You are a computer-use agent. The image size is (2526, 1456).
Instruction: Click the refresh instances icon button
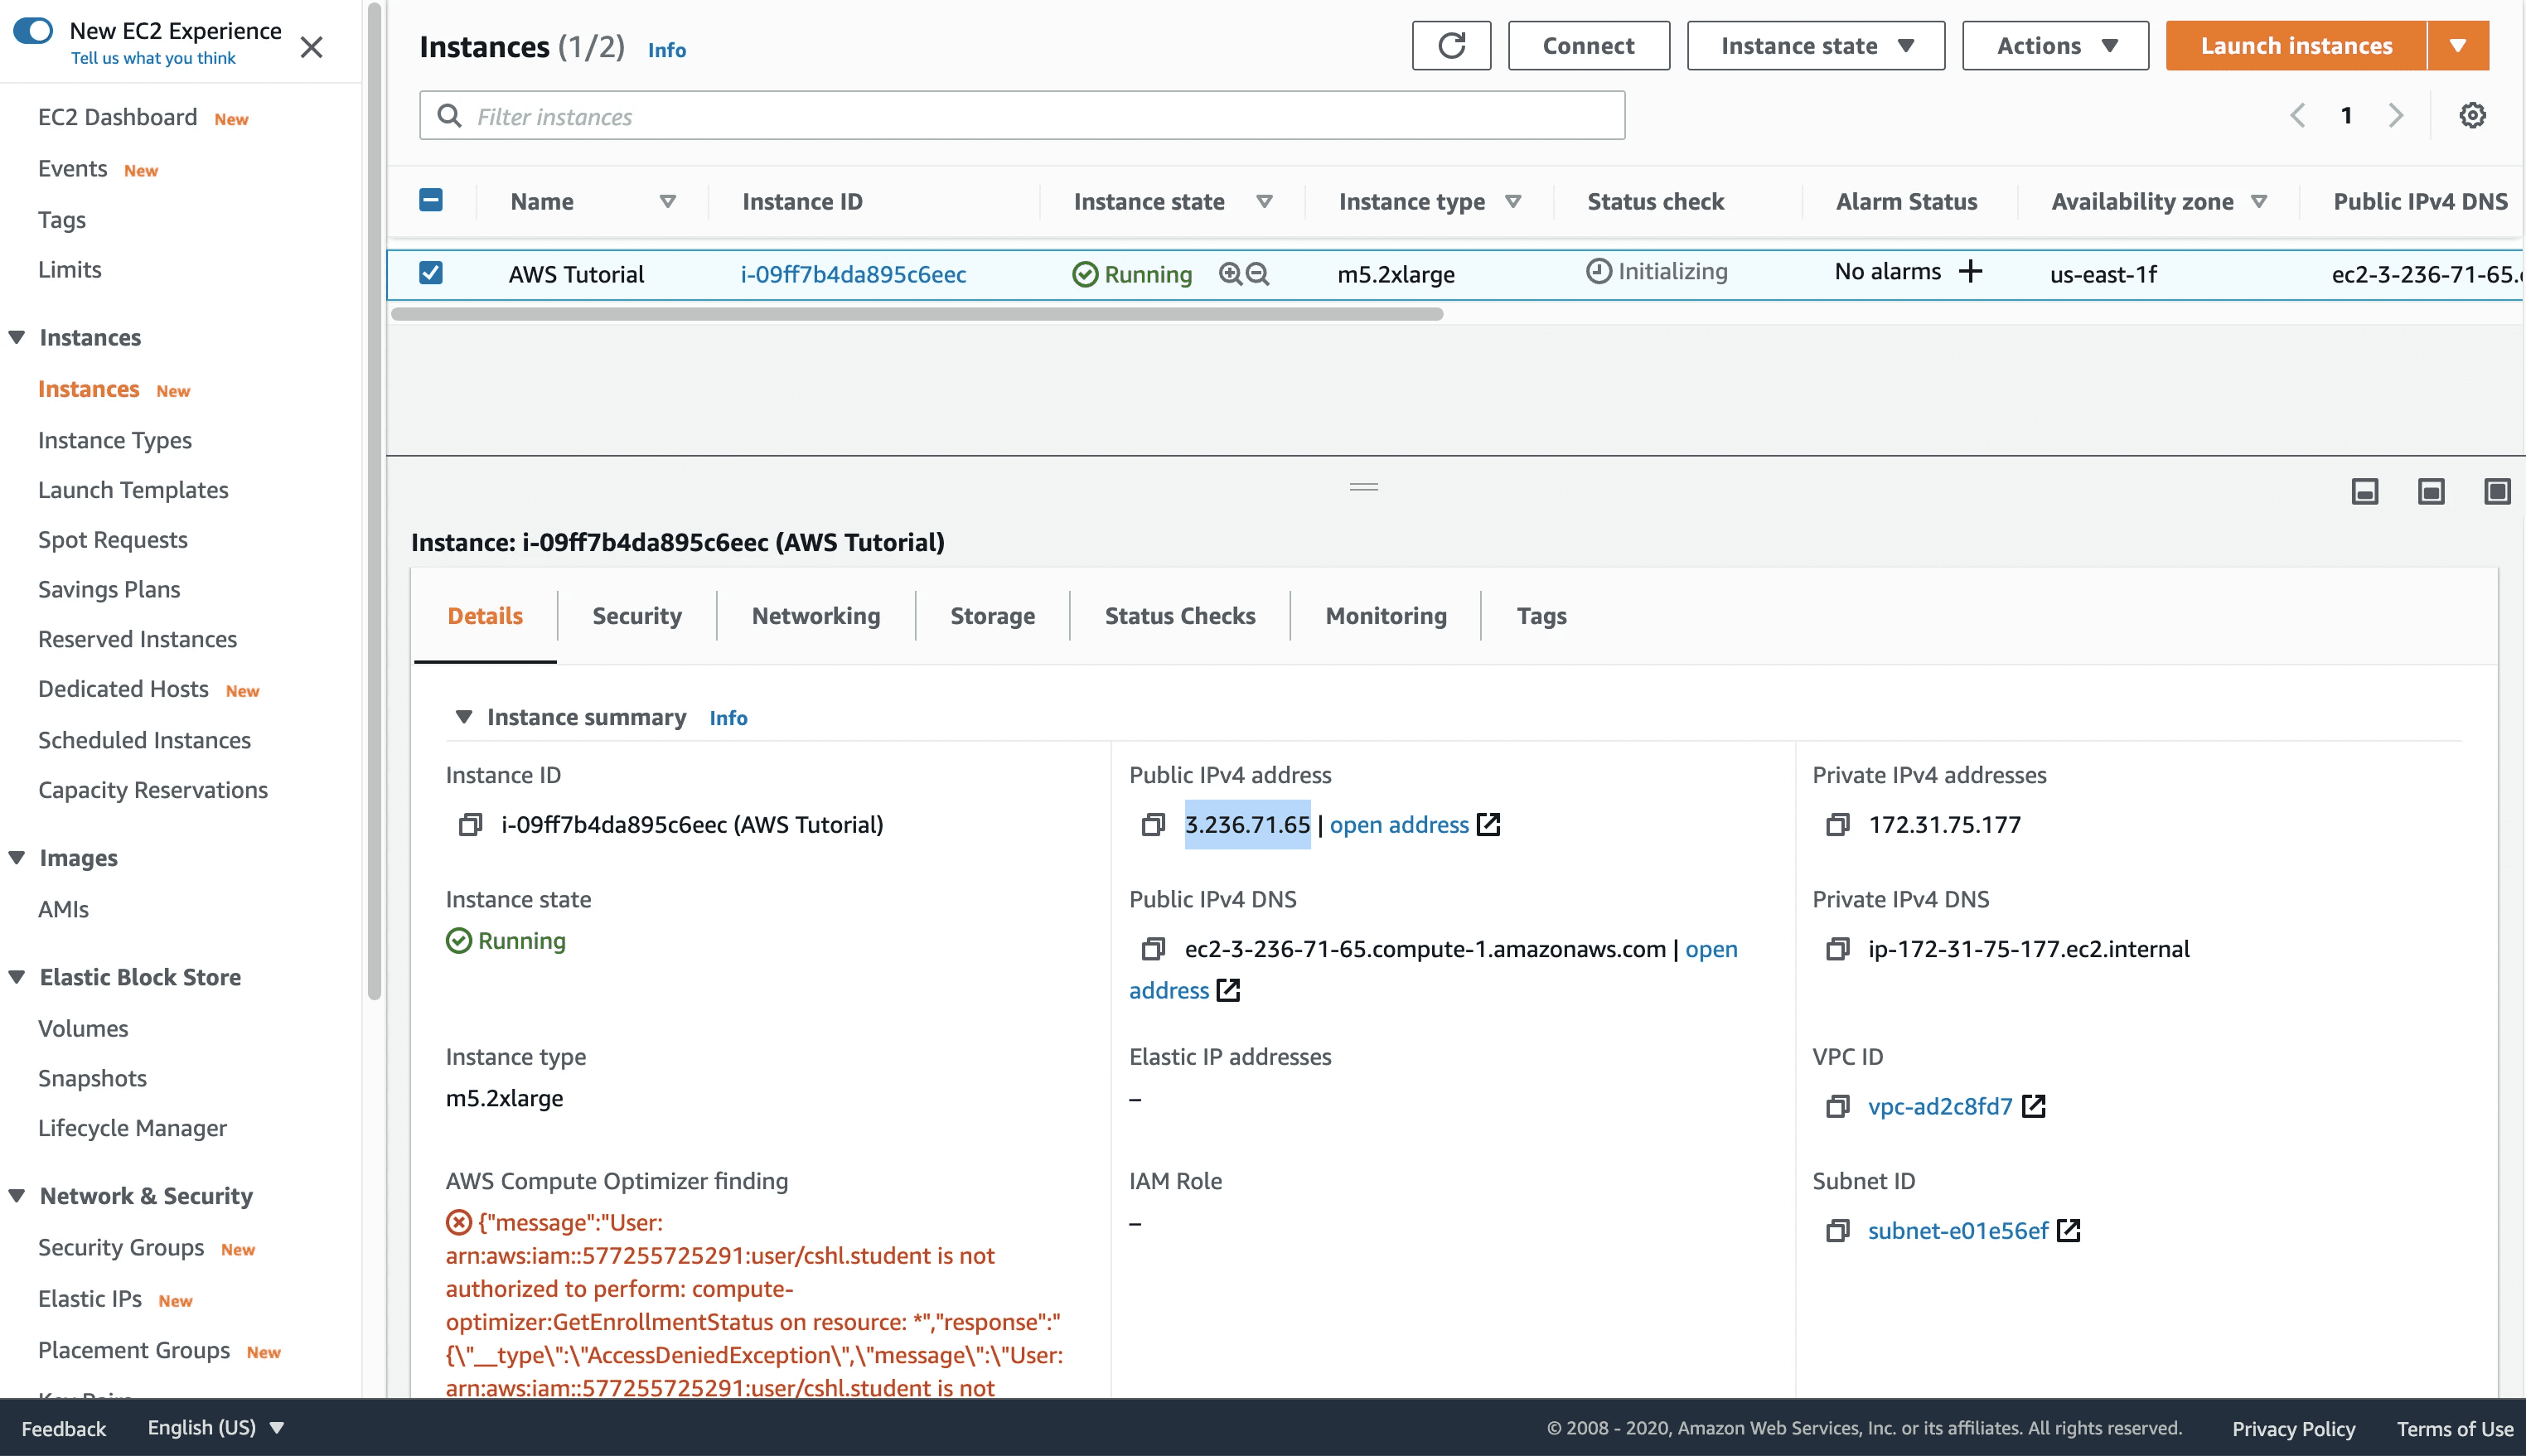tap(1451, 46)
